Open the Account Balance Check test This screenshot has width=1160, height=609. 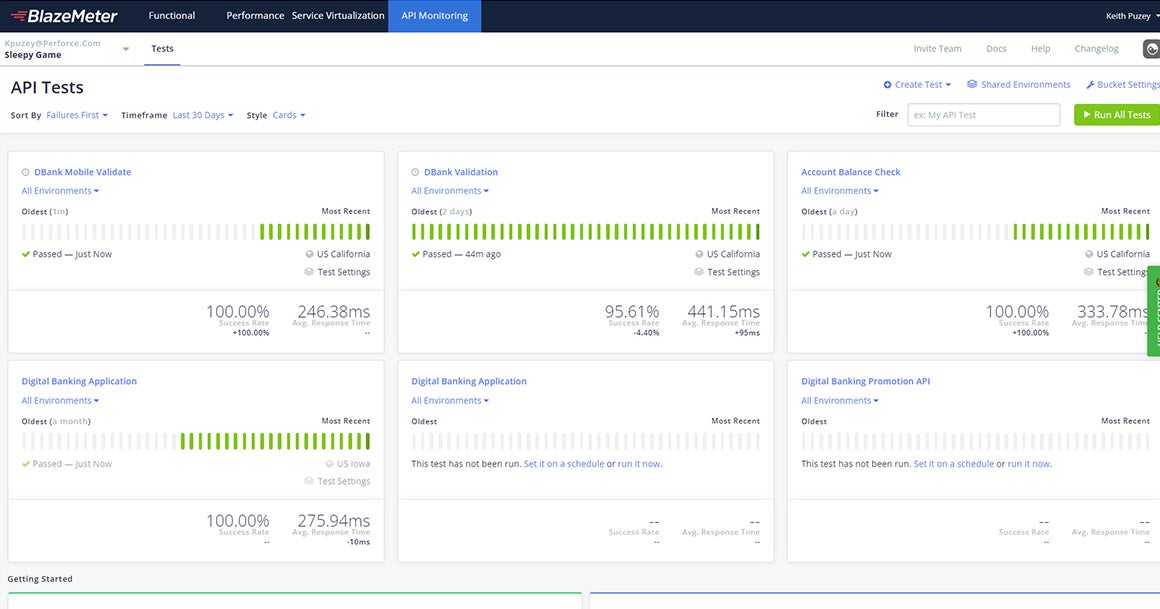coord(851,172)
